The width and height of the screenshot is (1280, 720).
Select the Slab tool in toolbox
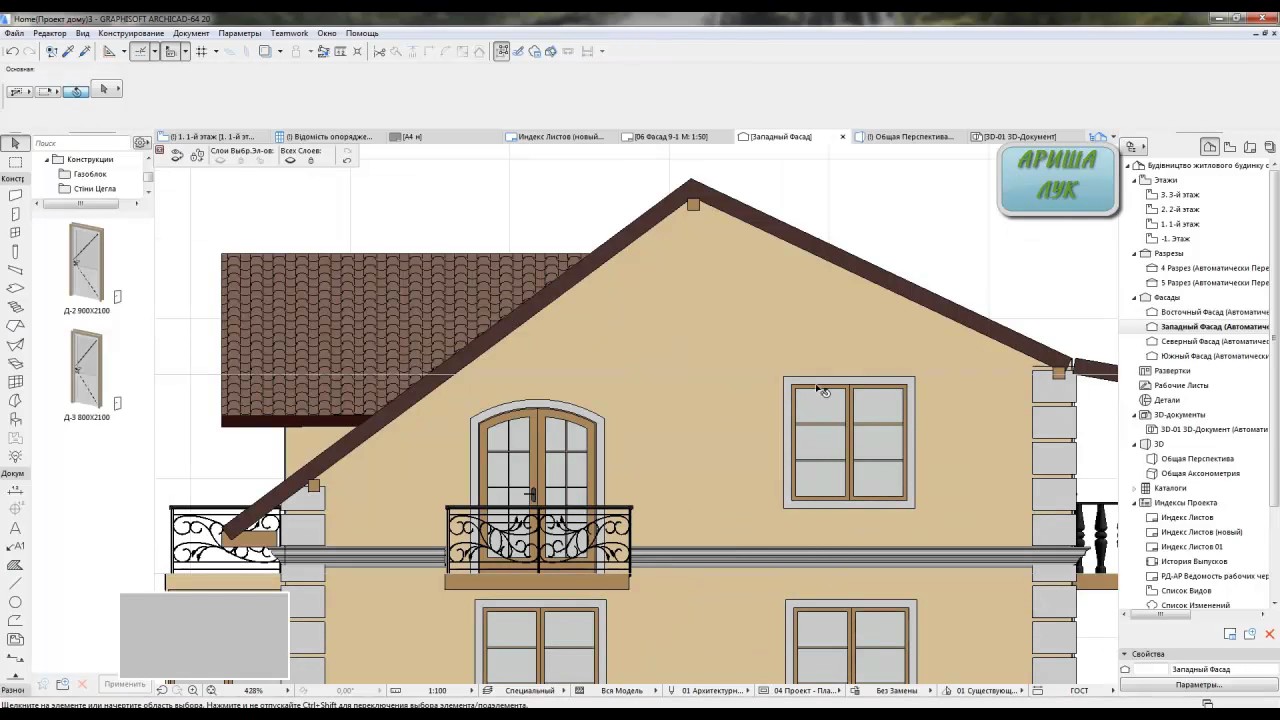tap(15, 289)
